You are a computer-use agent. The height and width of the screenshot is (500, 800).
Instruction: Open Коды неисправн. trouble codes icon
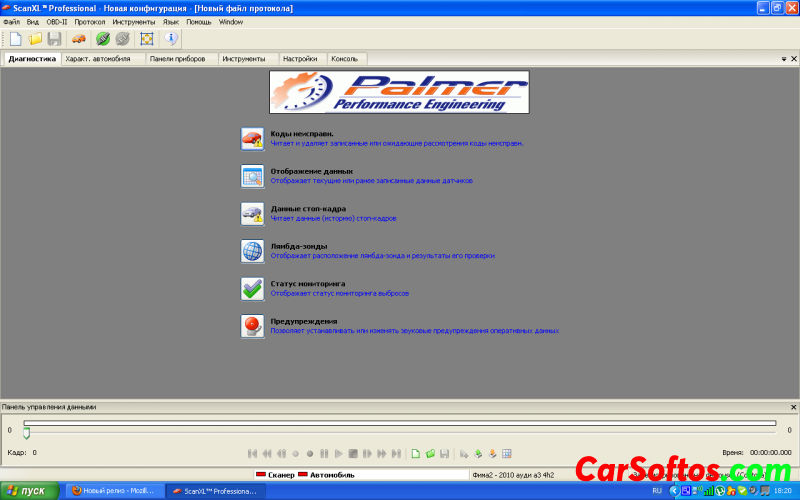pos(252,138)
